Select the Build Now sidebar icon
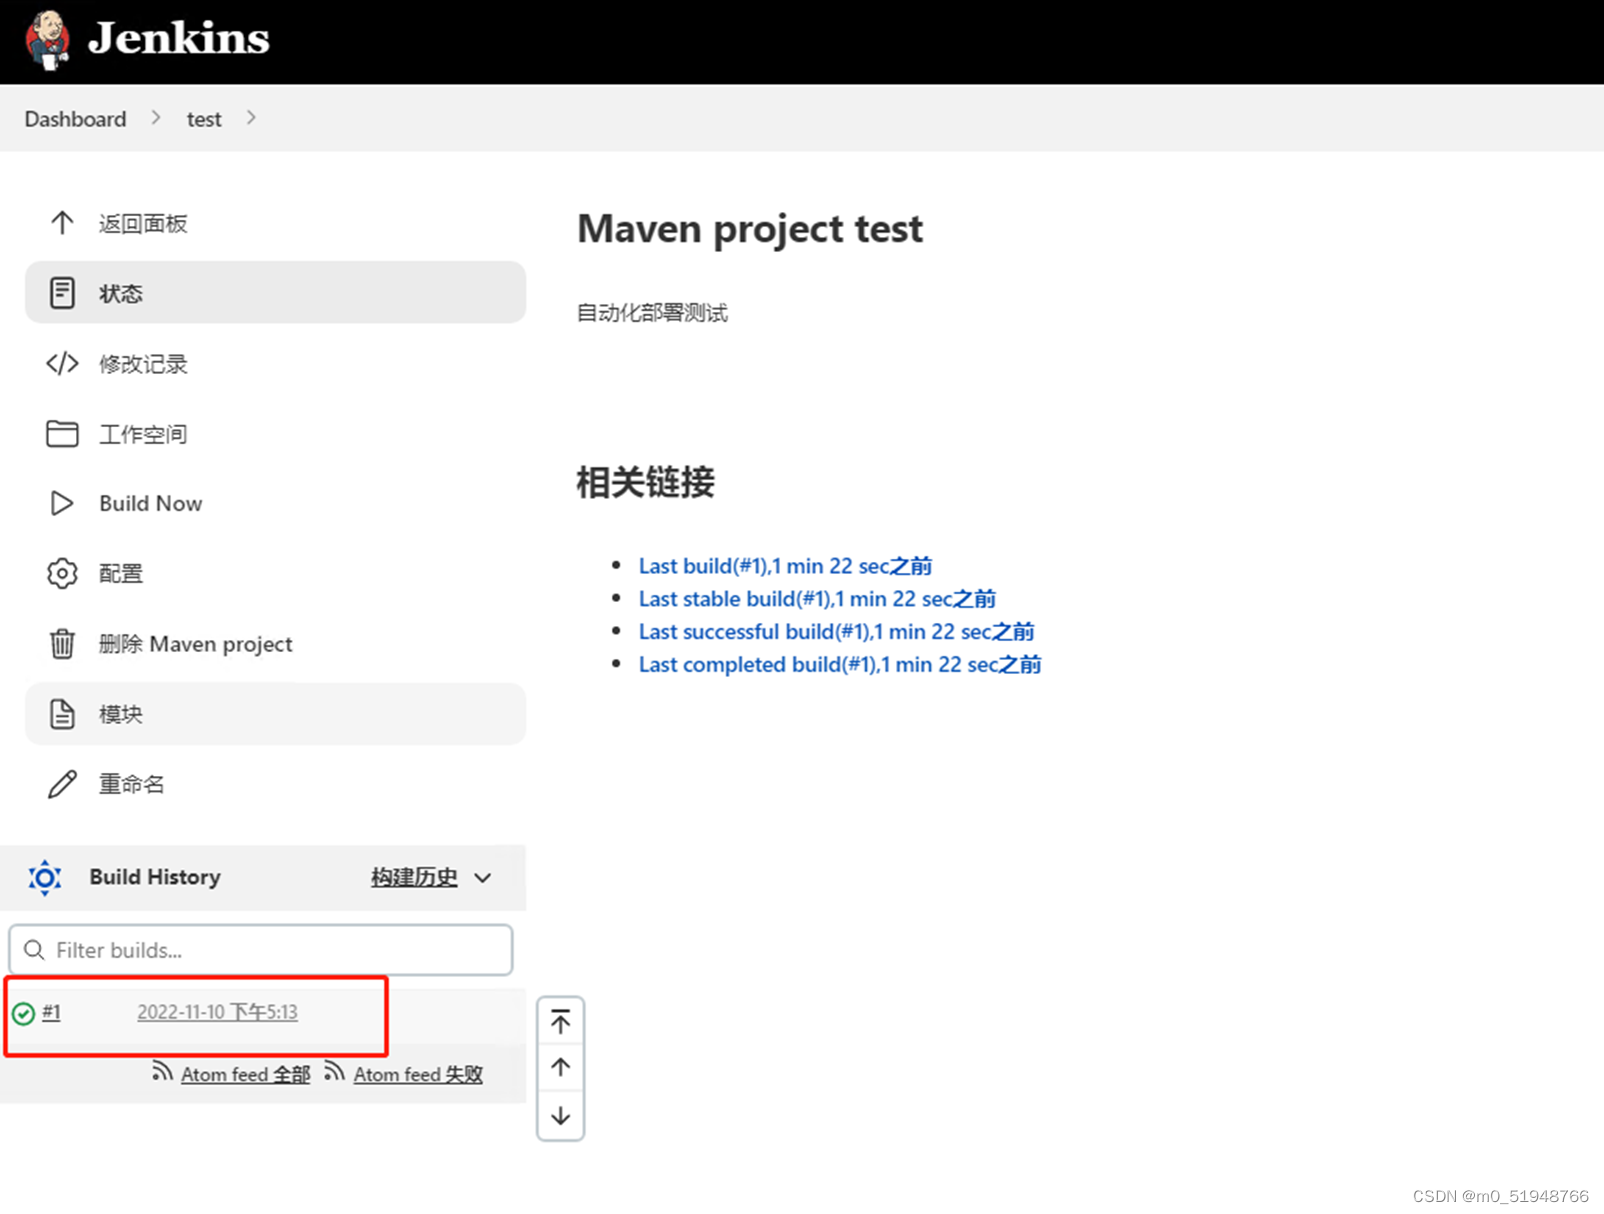 coord(62,503)
